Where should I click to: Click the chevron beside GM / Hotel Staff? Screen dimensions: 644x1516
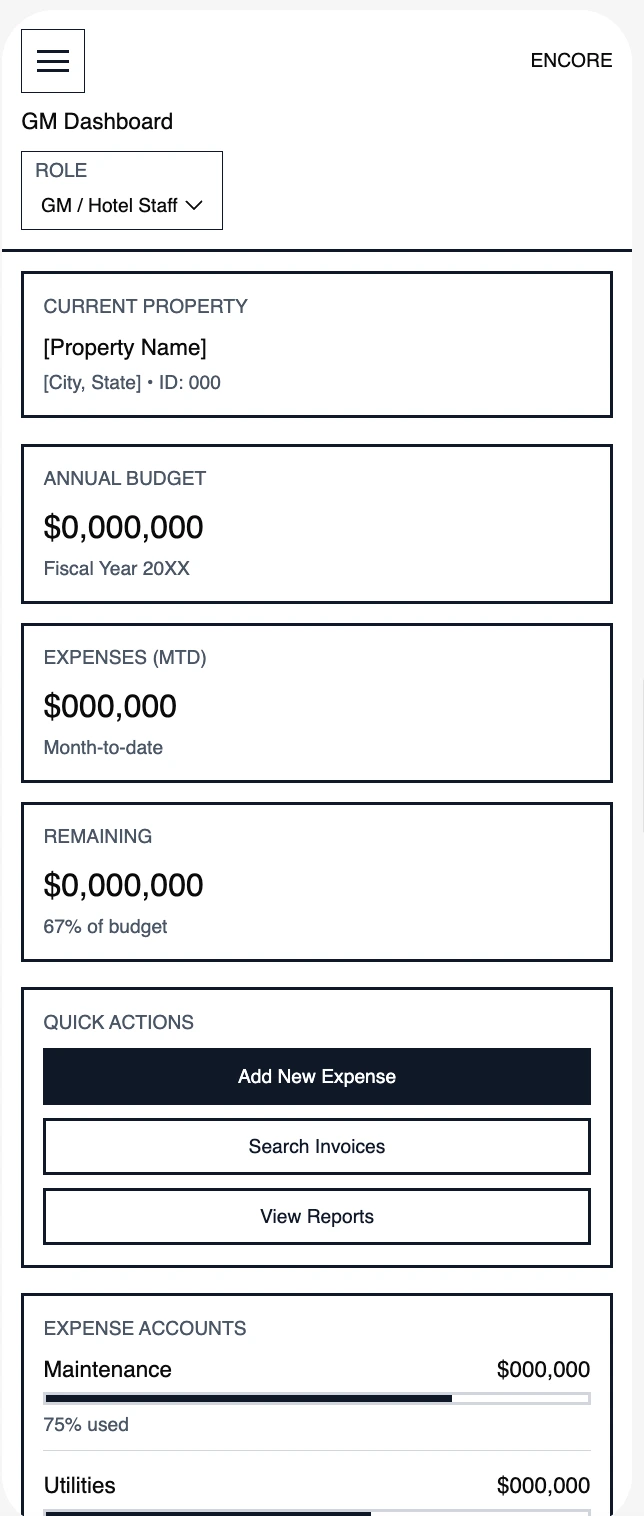pos(194,206)
